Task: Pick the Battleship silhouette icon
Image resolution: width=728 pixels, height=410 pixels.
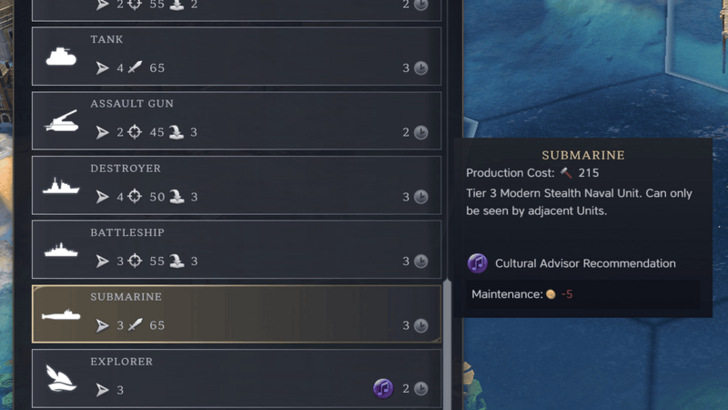Action: [61, 250]
